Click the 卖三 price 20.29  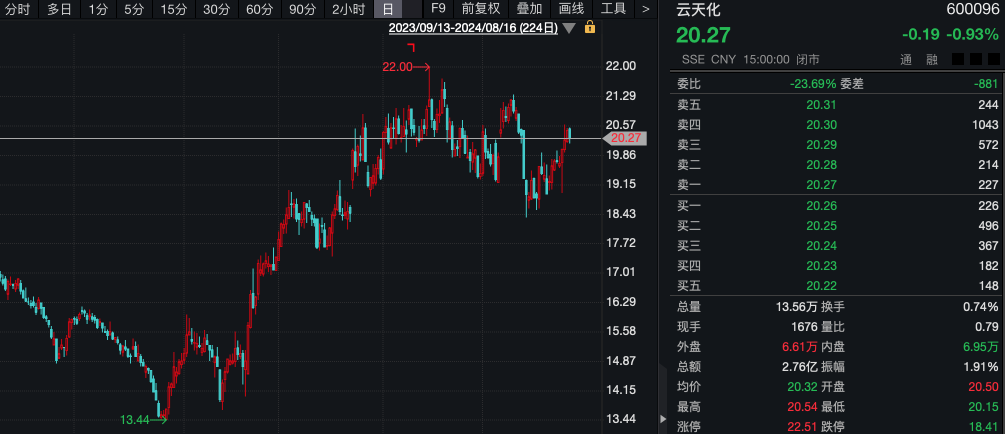tap(821, 144)
